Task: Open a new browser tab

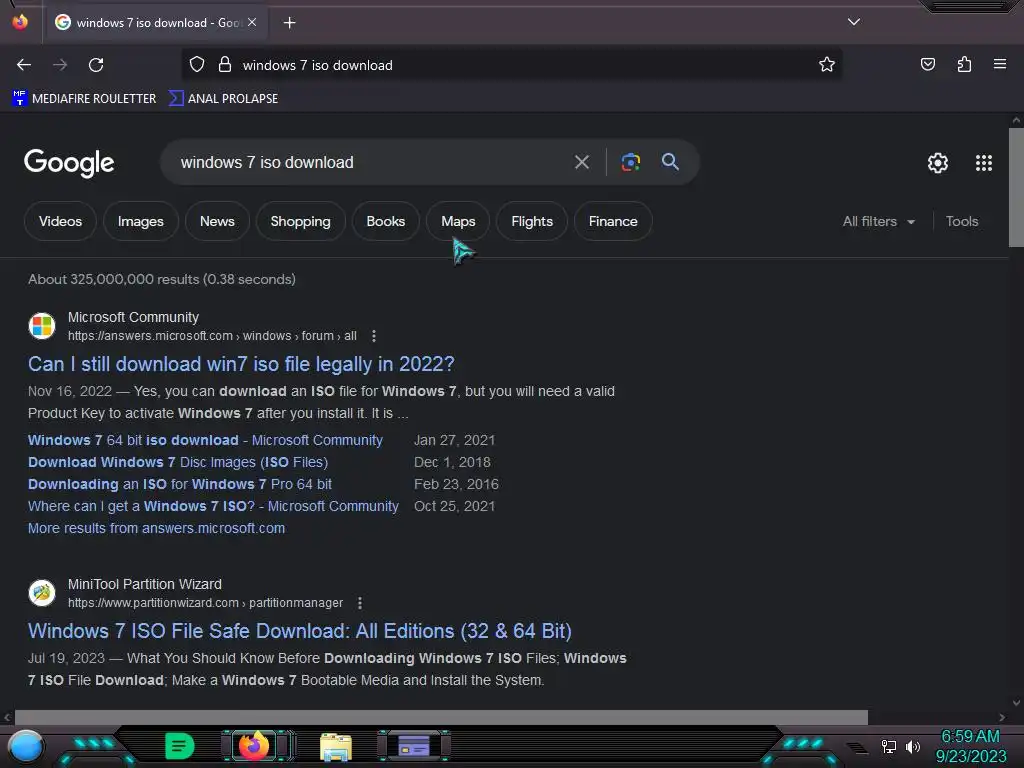Action: pyautogui.click(x=289, y=23)
